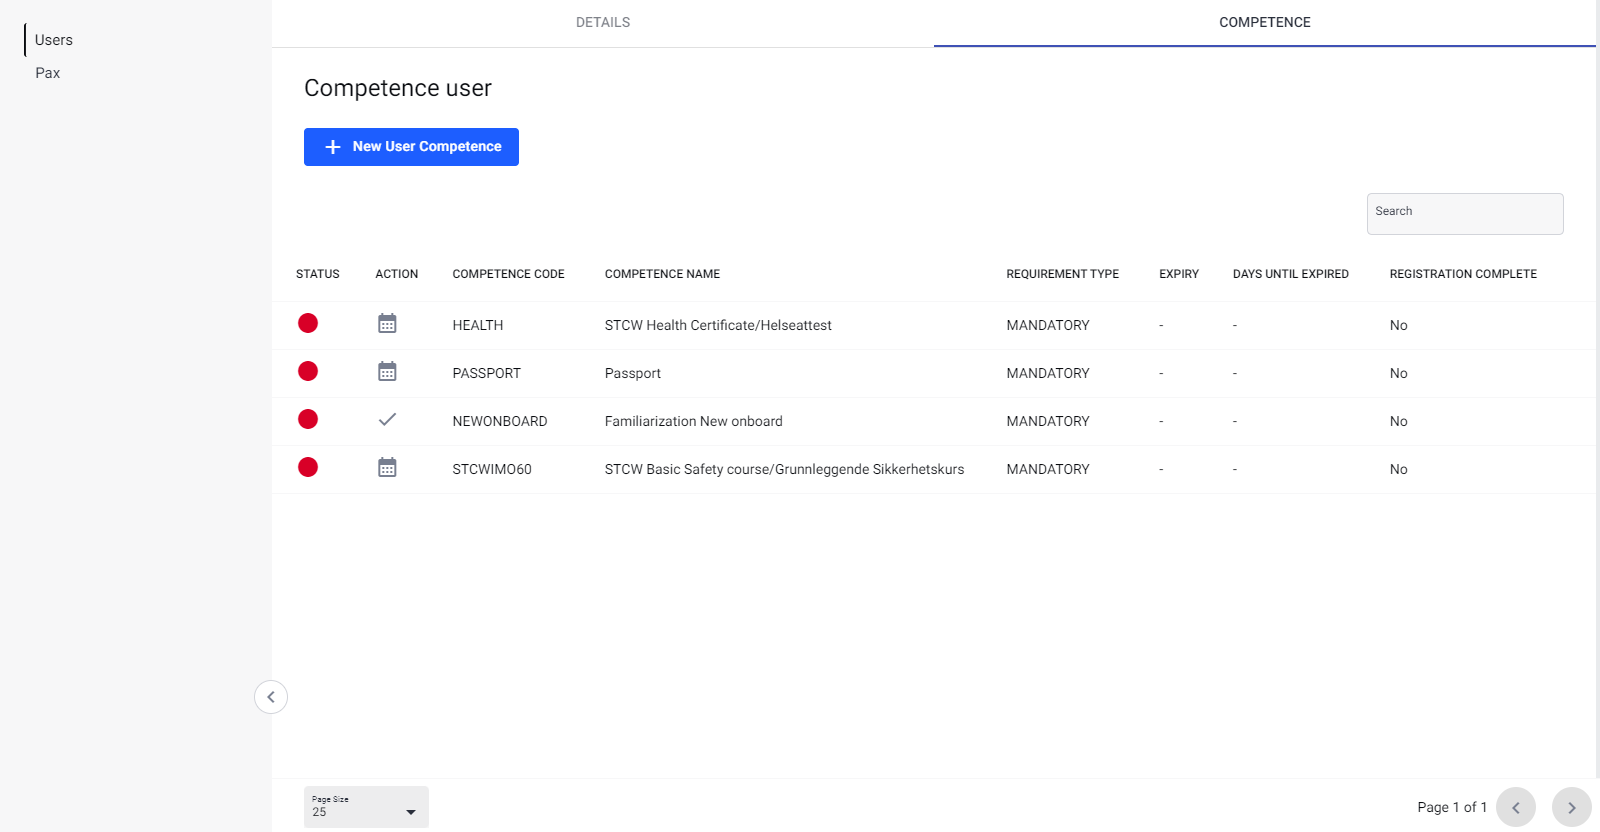The width and height of the screenshot is (1600, 832).
Task: Click the red status dot for PASSPORT
Action: click(308, 371)
